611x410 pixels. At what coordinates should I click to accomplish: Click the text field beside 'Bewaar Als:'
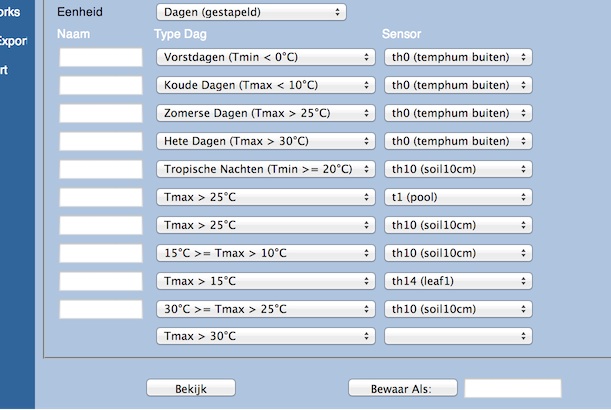coord(513,388)
